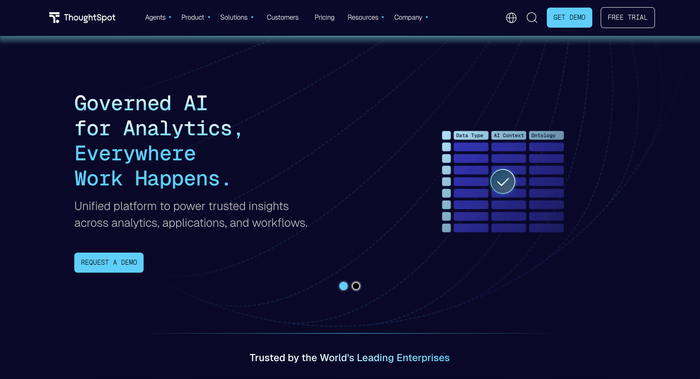Viewport: 700px width, 379px height.
Task: Click the checkmark circle in table graphic
Action: pos(503,182)
